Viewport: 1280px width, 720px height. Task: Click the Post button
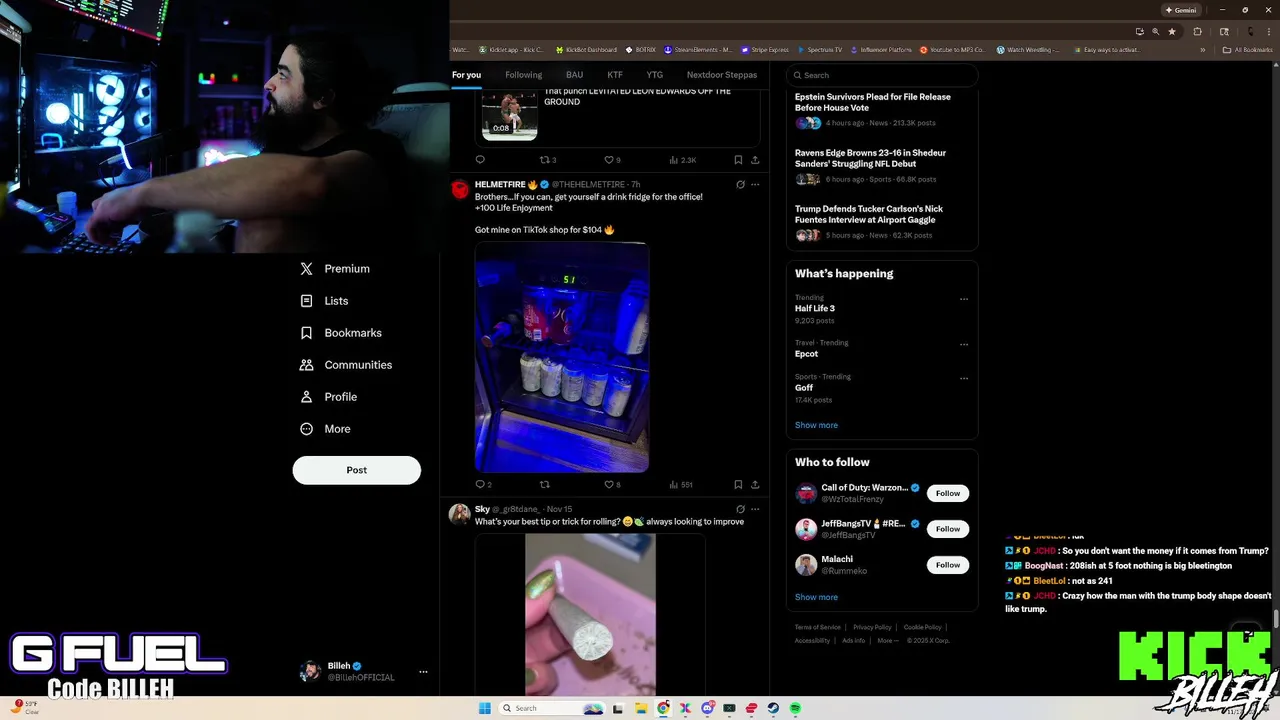[x=357, y=470]
